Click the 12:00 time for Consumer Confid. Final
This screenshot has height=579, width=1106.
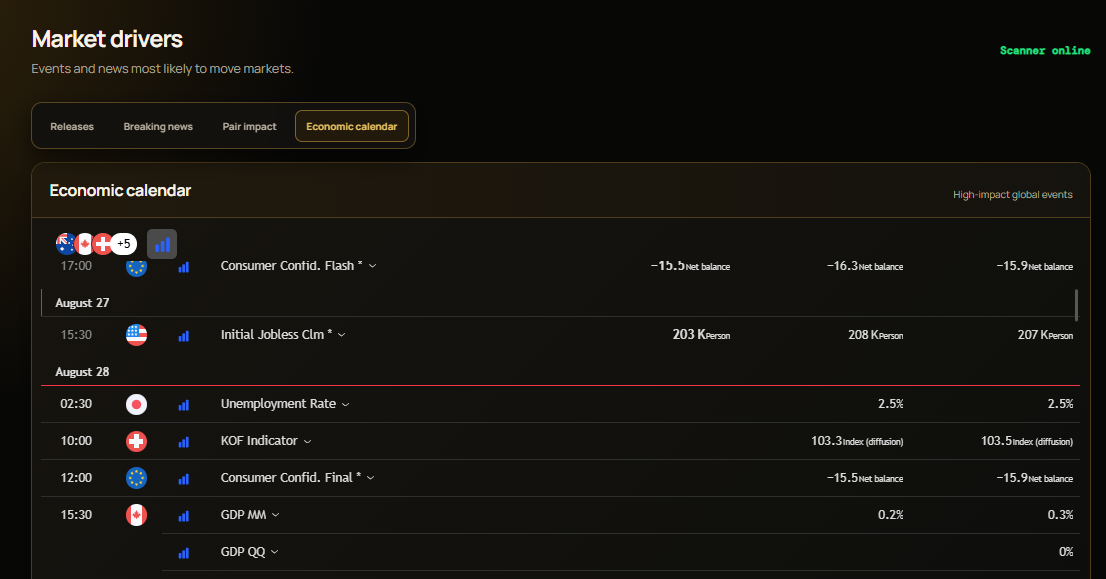76,477
